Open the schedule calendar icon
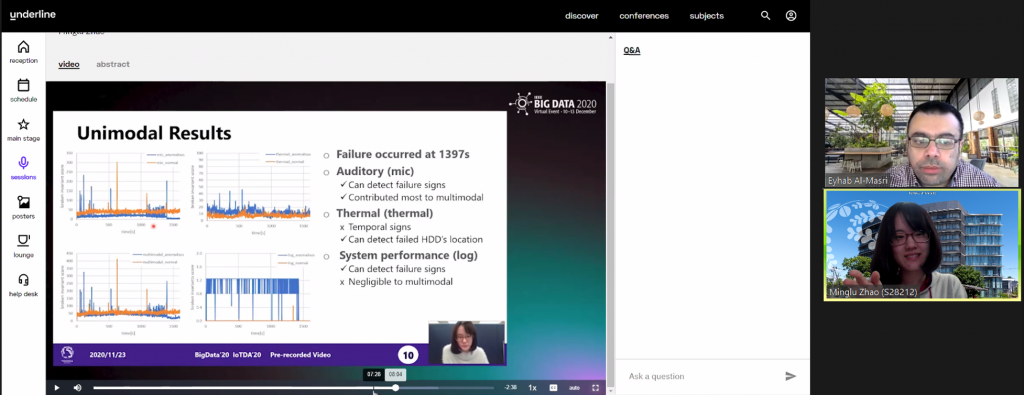The height and width of the screenshot is (395, 1024). tap(24, 86)
